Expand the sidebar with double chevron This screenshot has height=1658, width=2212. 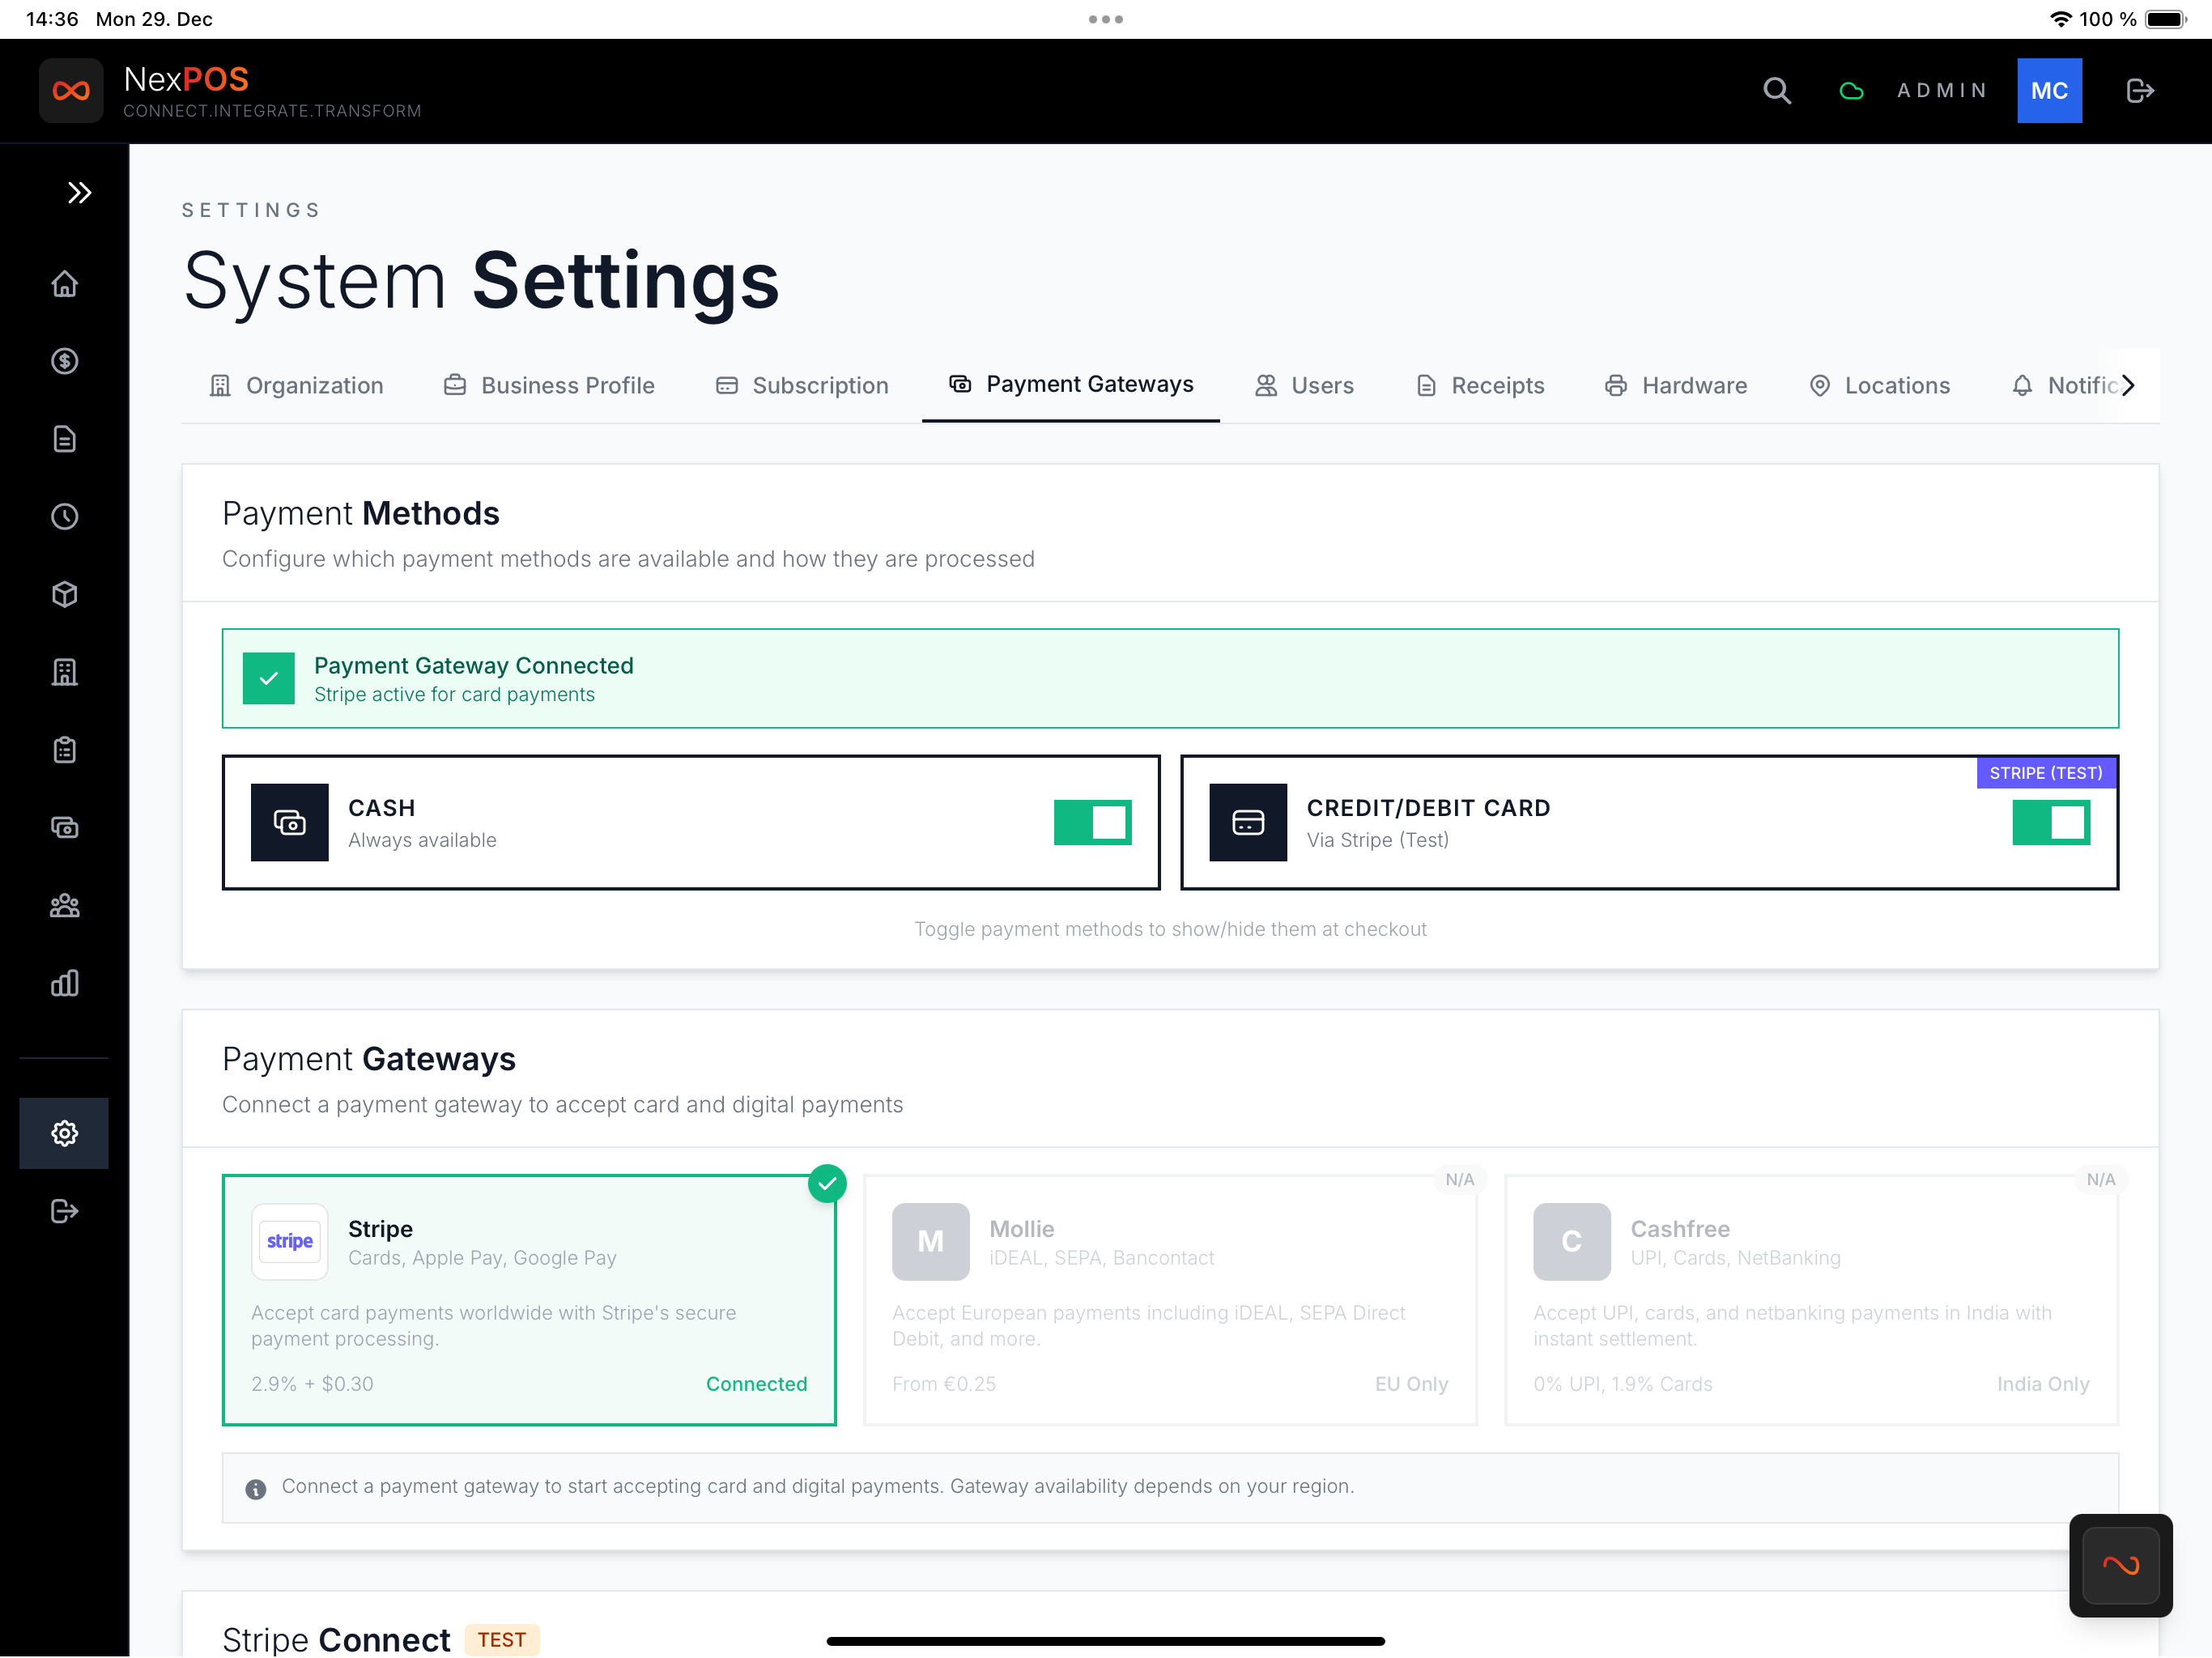point(79,192)
